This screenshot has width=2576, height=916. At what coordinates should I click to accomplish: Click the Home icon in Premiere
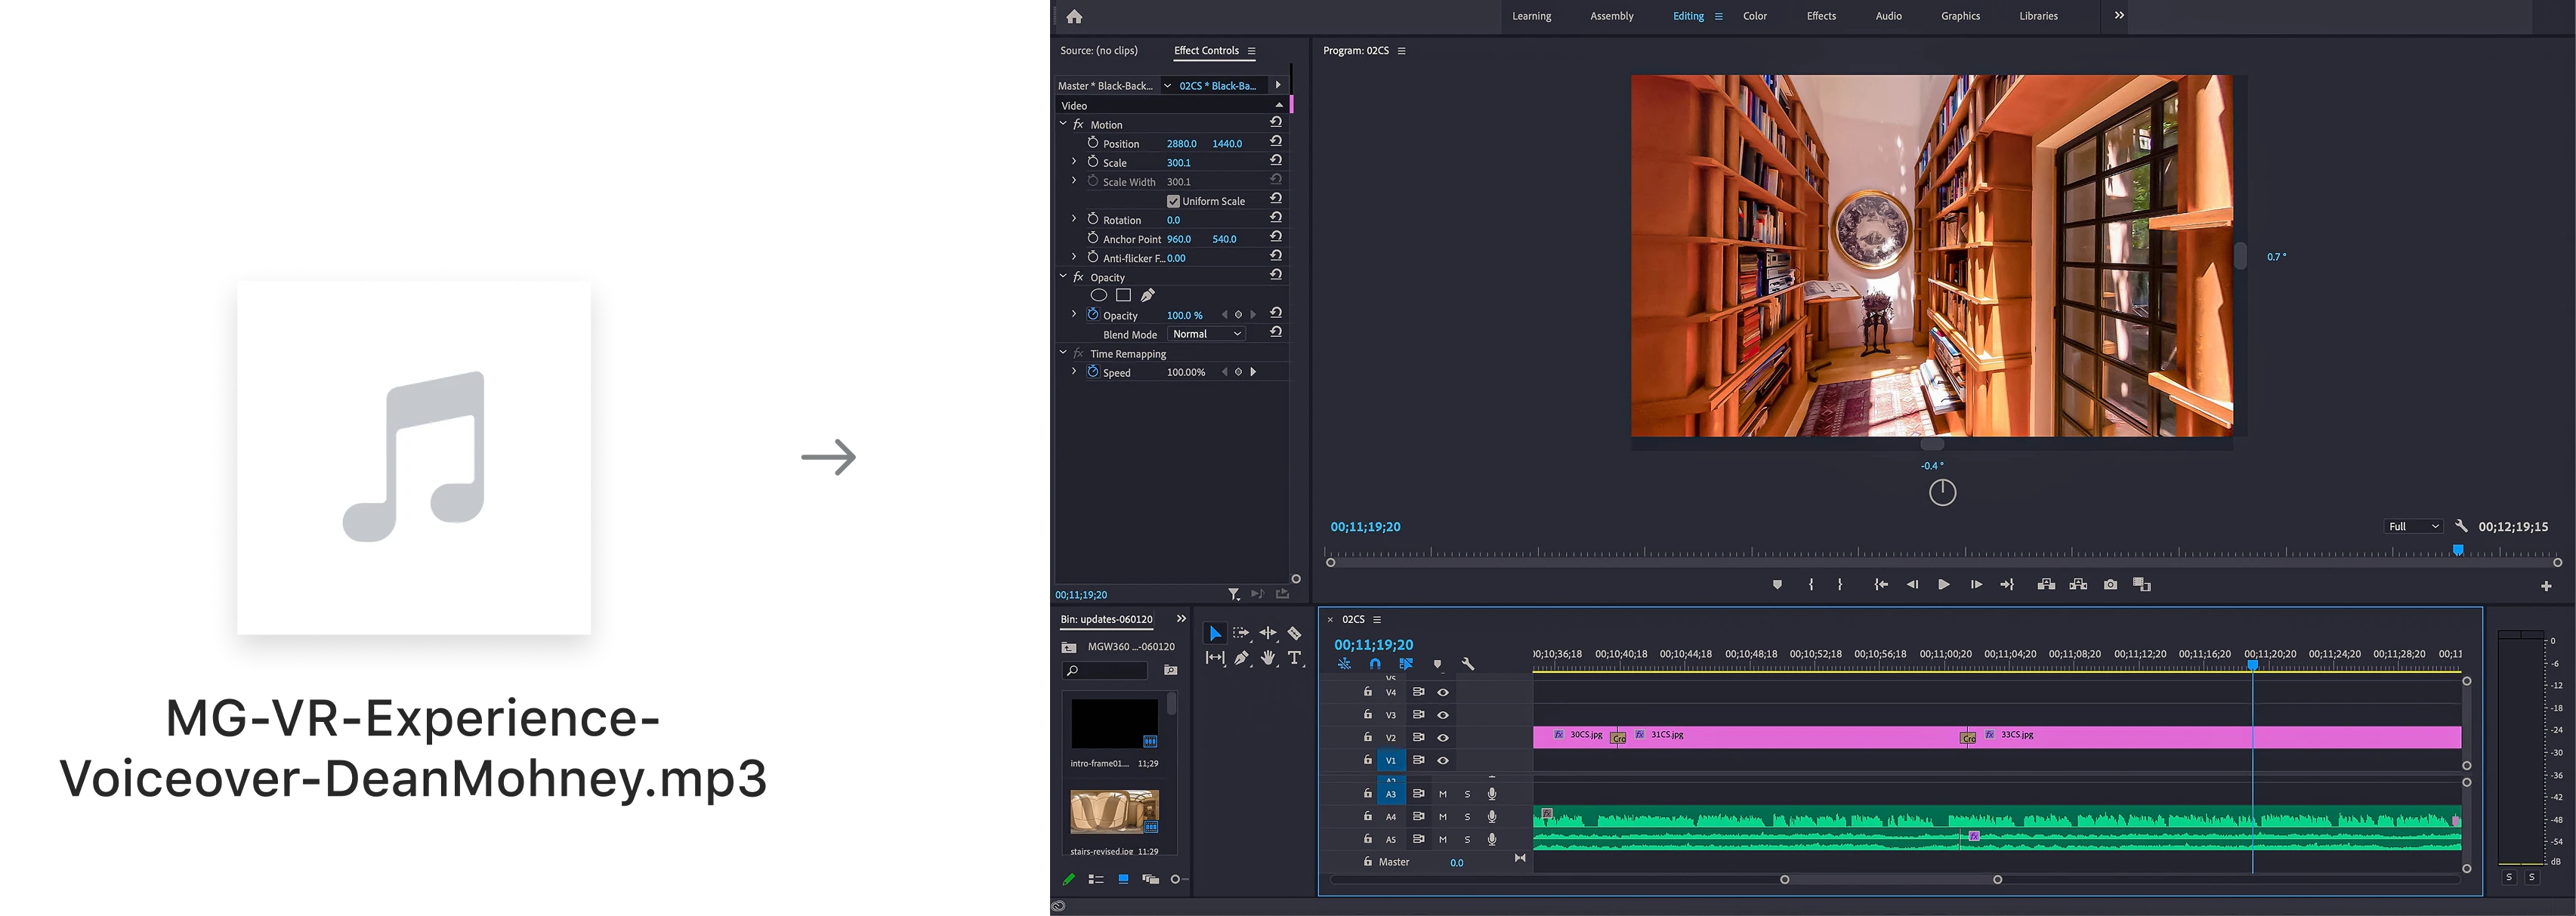point(1074,16)
